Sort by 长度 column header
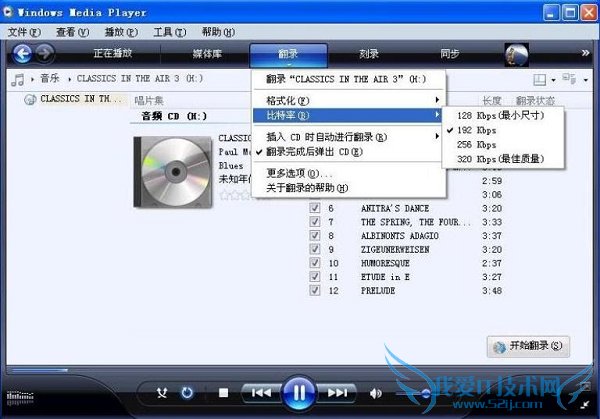This screenshot has width=600, height=419. pyautogui.click(x=492, y=101)
